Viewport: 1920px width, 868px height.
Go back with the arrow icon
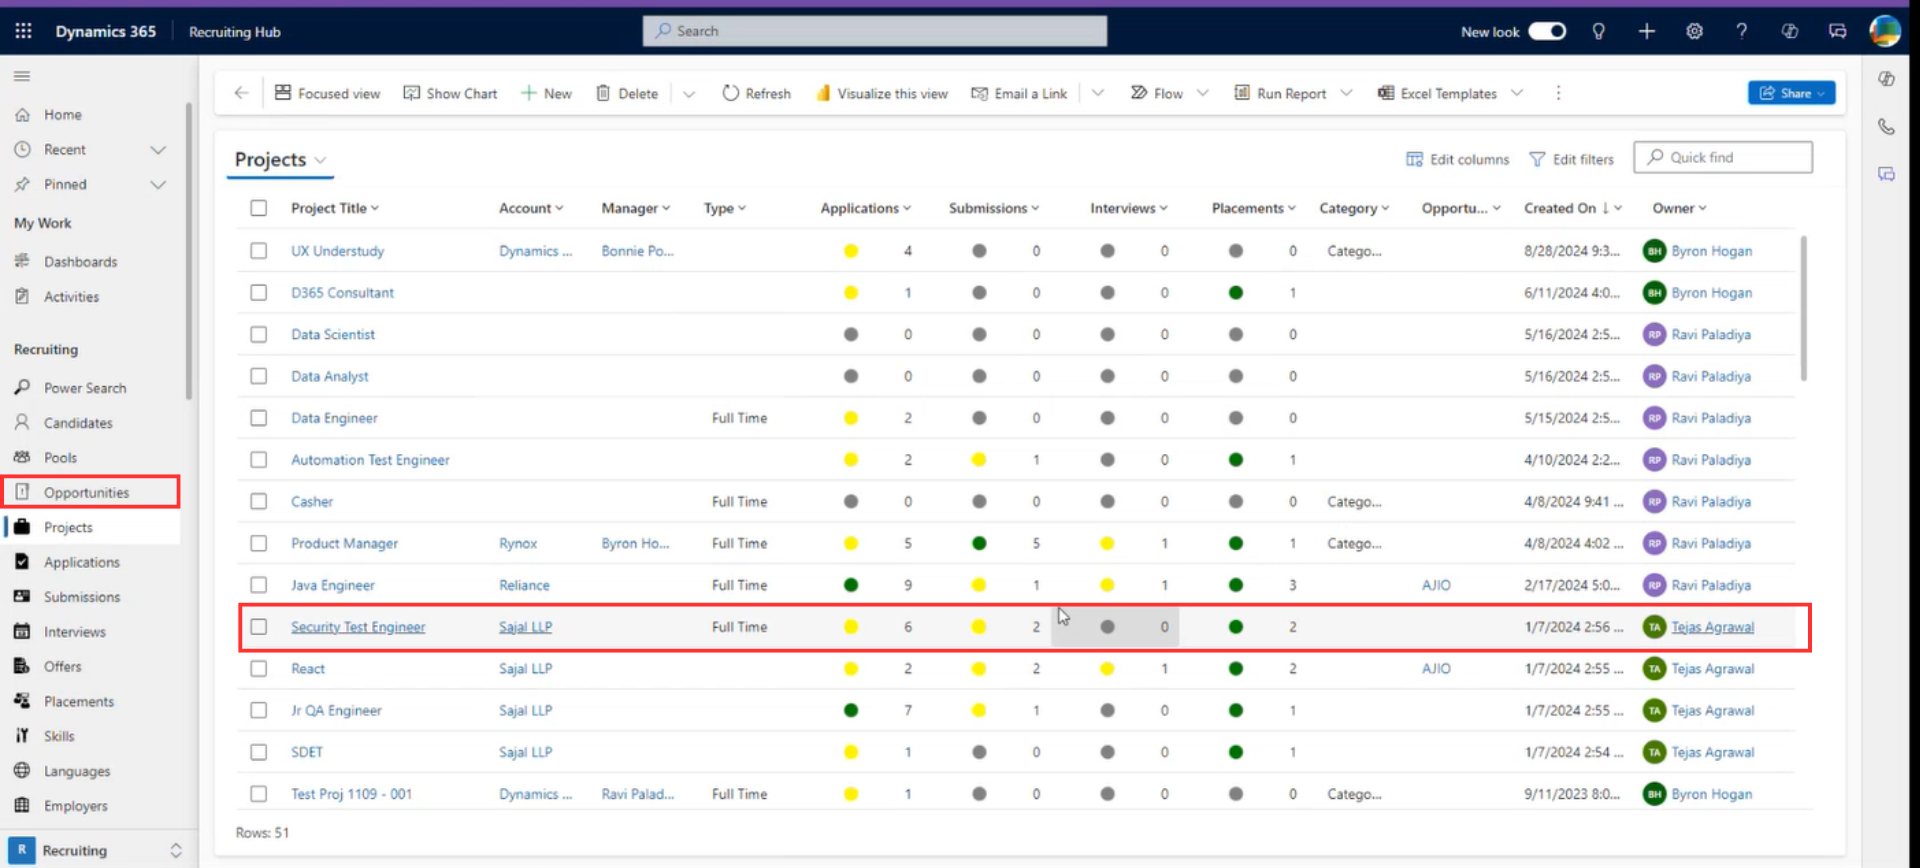pyautogui.click(x=241, y=93)
